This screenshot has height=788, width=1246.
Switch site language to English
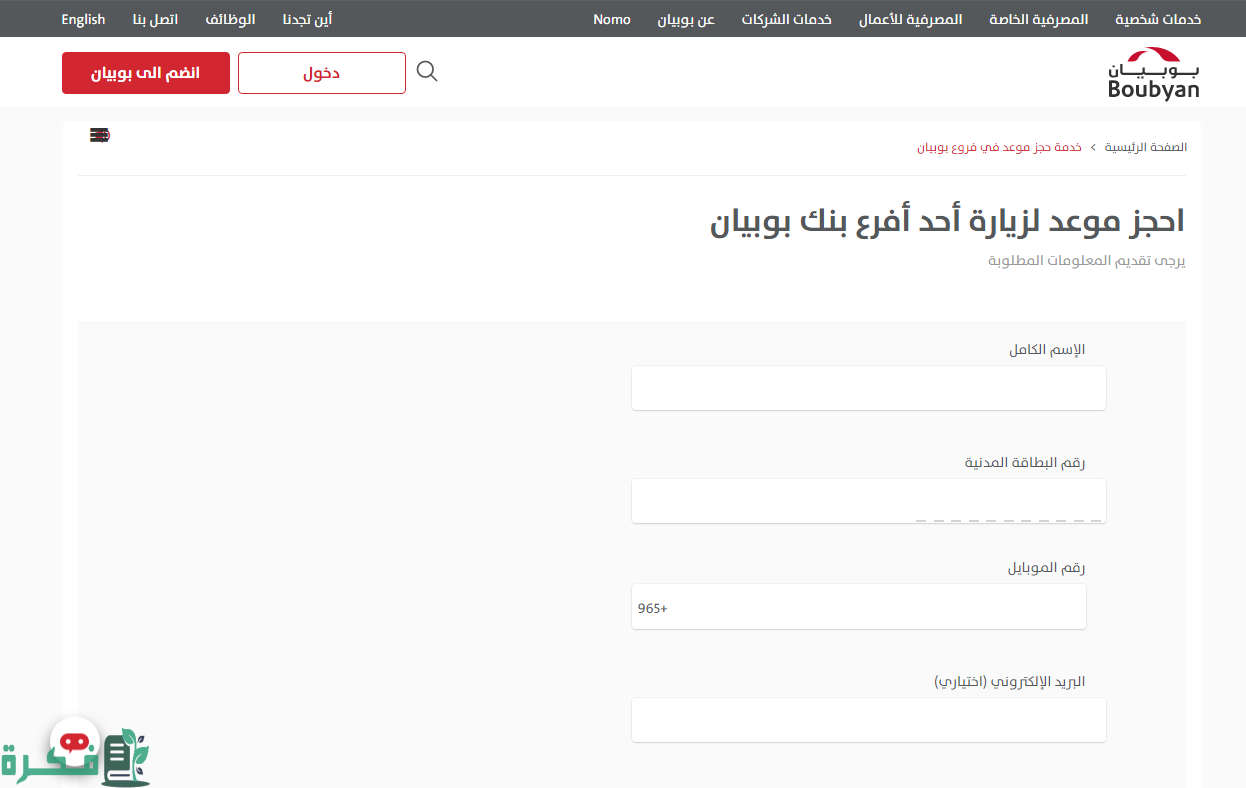pos(83,19)
